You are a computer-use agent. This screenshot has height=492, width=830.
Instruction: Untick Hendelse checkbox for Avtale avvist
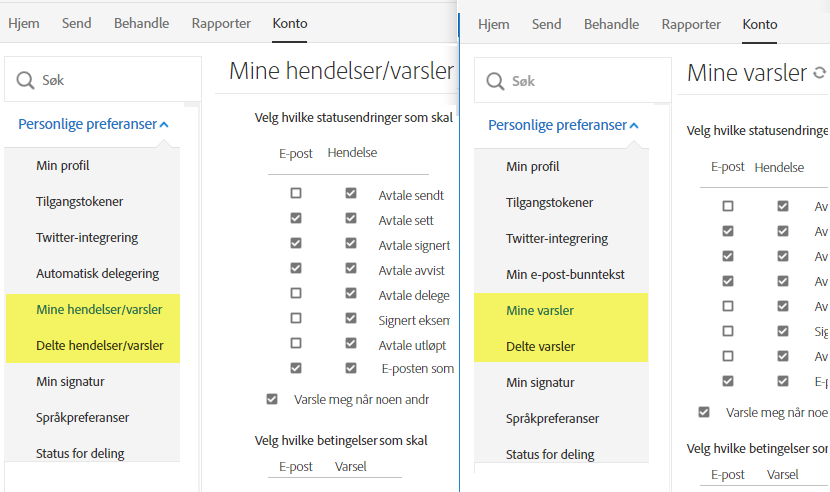(x=351, y=269)
